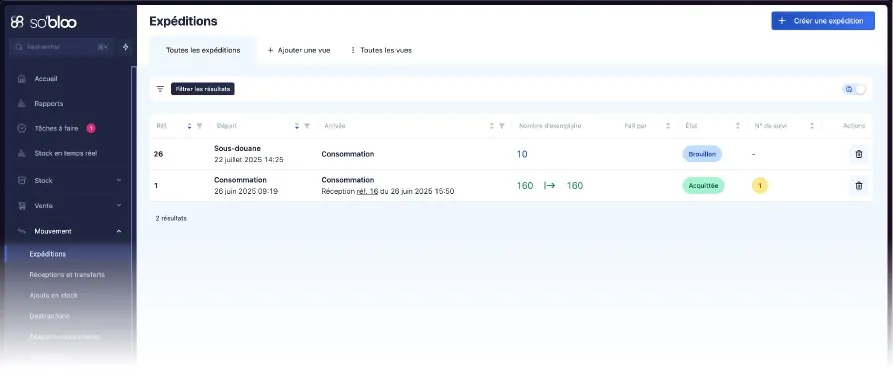Click the date 22 juillet 2025 14:25

[x=249, y=160]
